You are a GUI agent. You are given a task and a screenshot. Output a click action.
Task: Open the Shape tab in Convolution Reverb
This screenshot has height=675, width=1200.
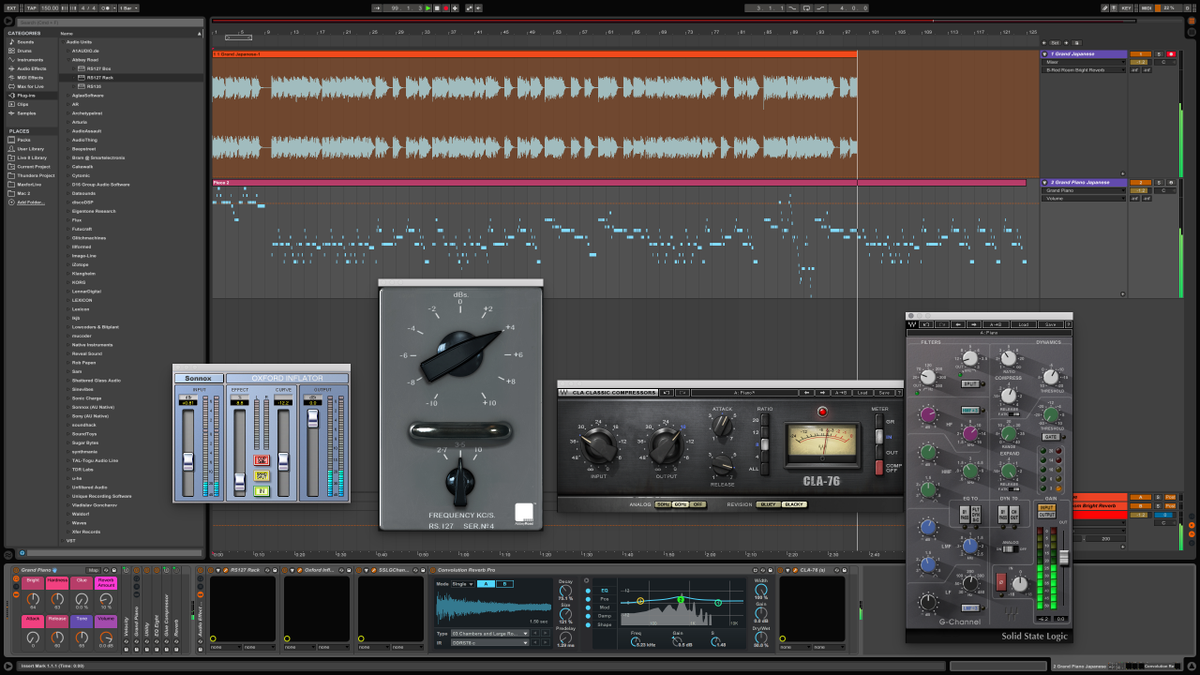(x=605, y=625)
